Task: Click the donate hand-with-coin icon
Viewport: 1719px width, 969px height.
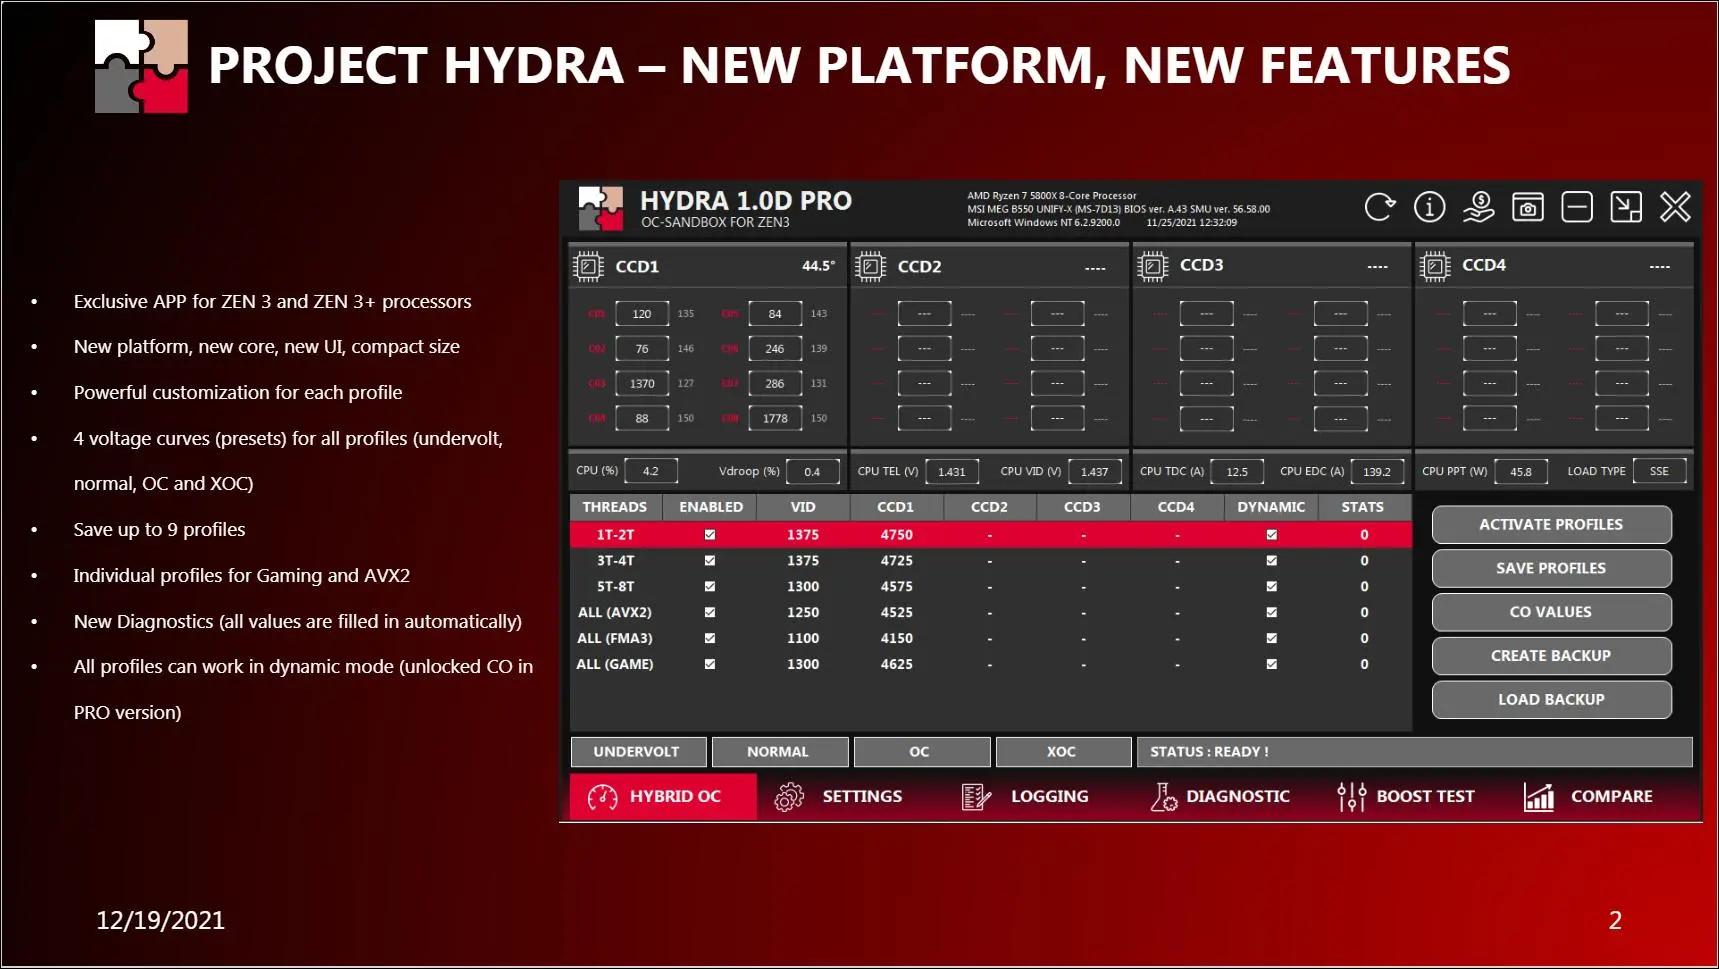Action: (x=1478, y=207)
